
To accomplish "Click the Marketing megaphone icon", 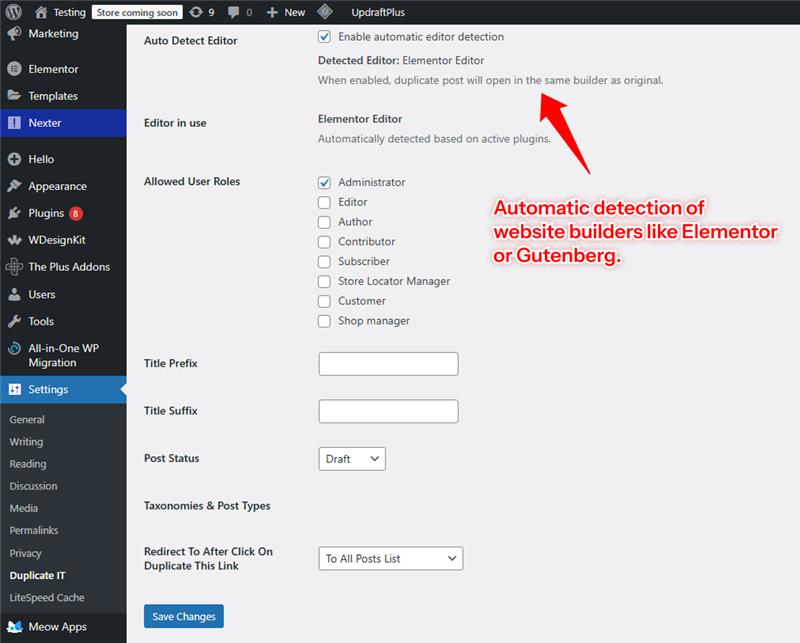I will click(x=14, y=34).
